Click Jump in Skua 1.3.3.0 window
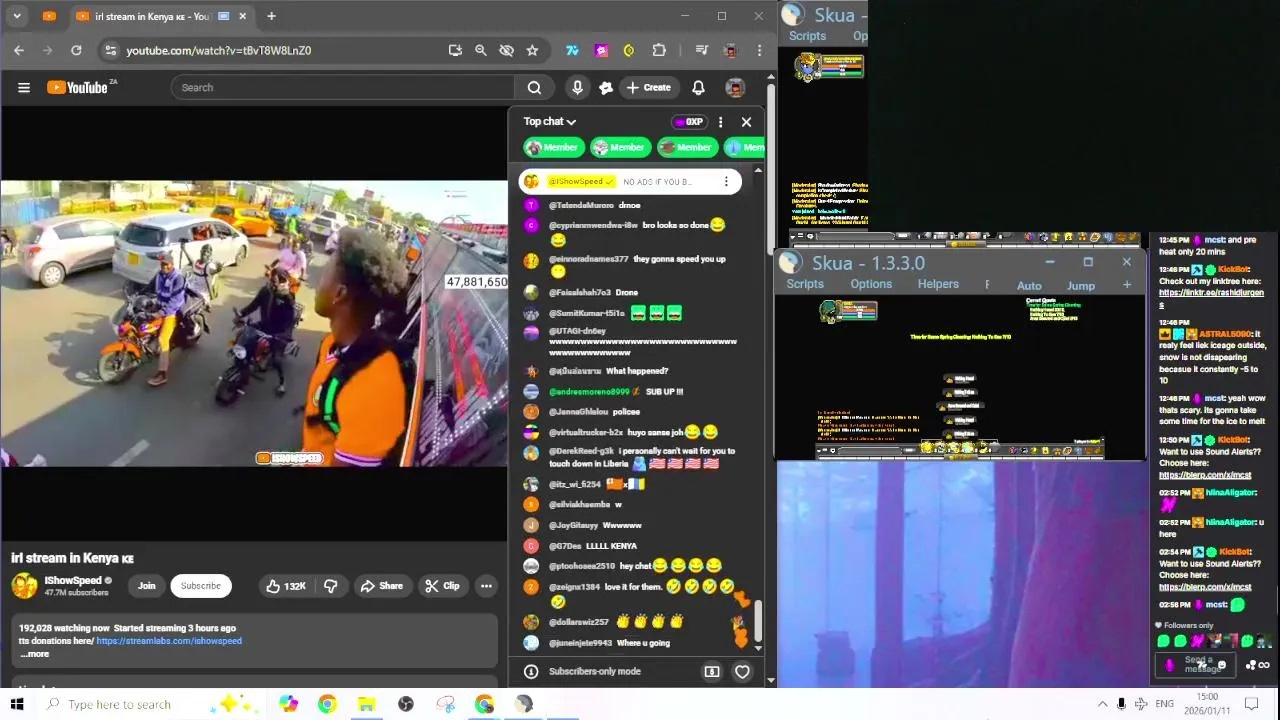 pyautogui.click(x=1080, y=286)
